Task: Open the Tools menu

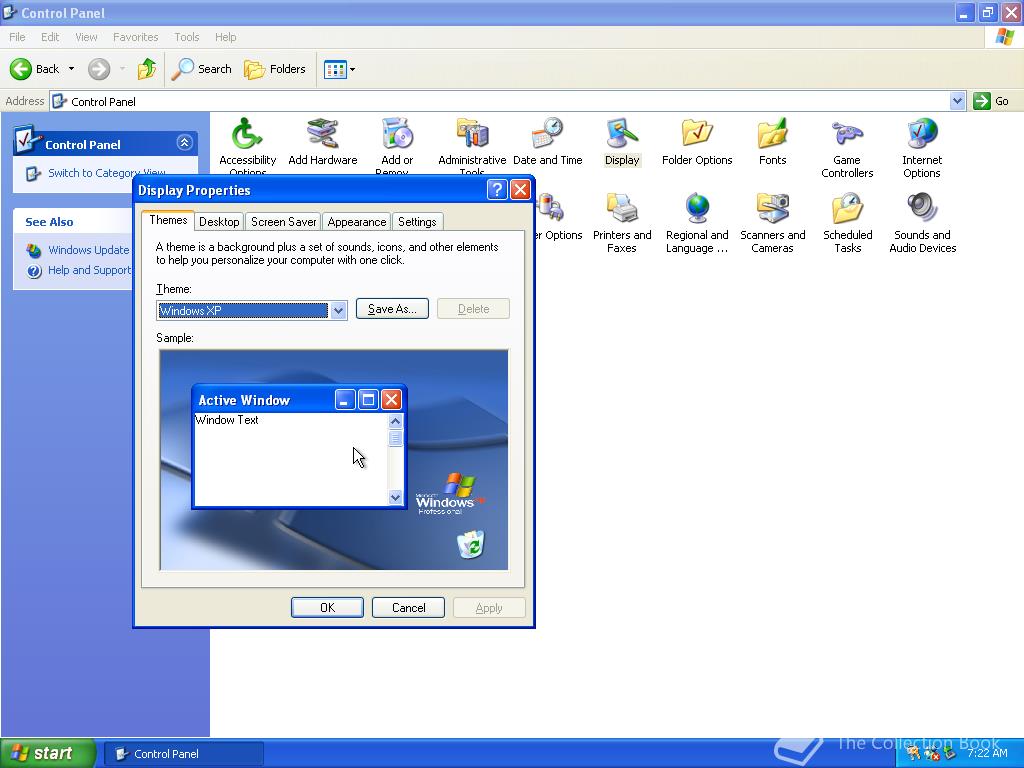Action: click(186, 37)
